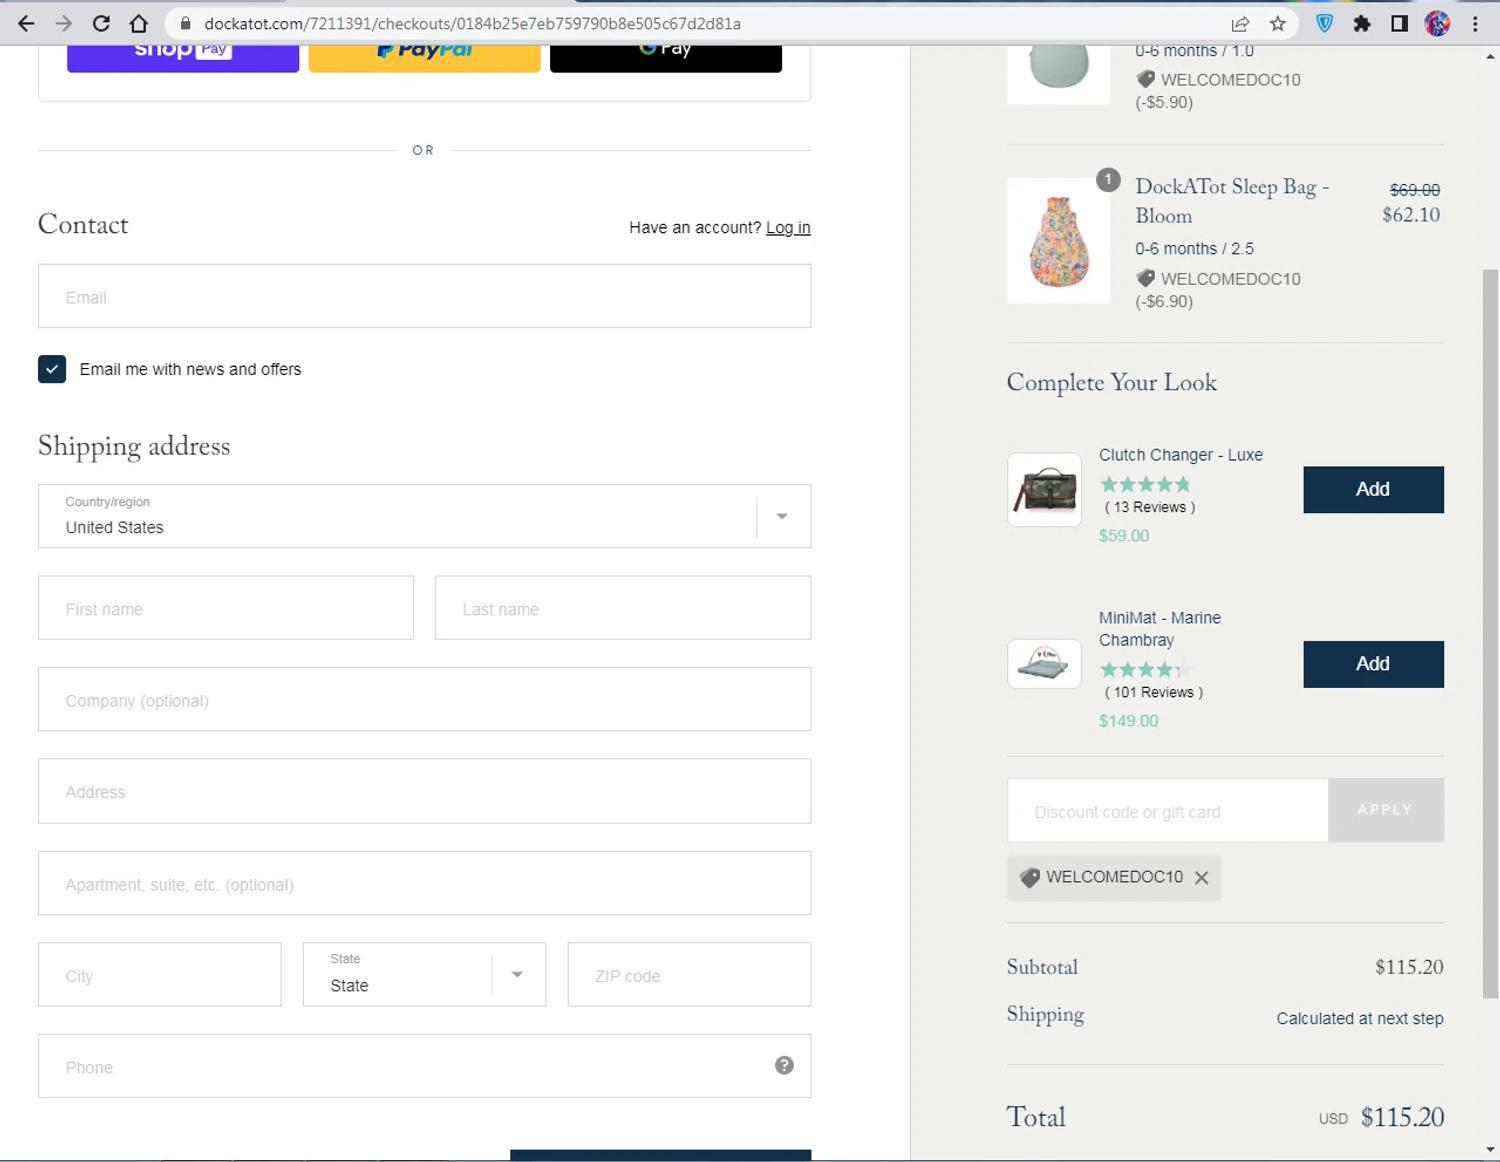This screenshot has width=1500, height=1162.
Task: Reload the checkout page
Action: (x=101, y=23)
